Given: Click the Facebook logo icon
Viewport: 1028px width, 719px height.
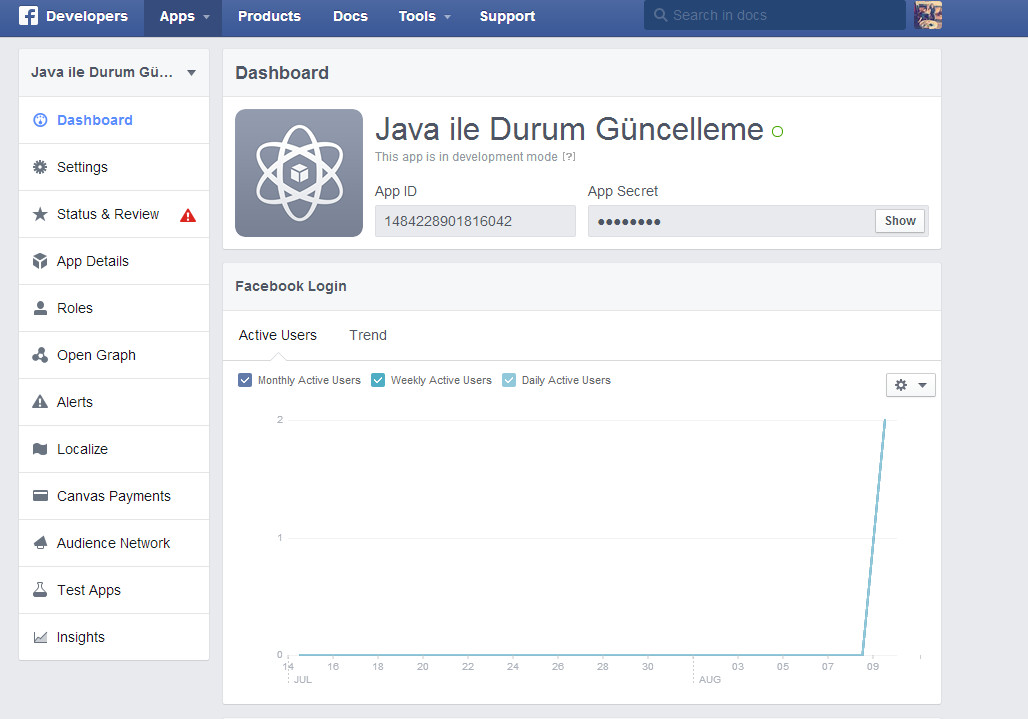Looking at the screenshot, I should tap(28, 16).
